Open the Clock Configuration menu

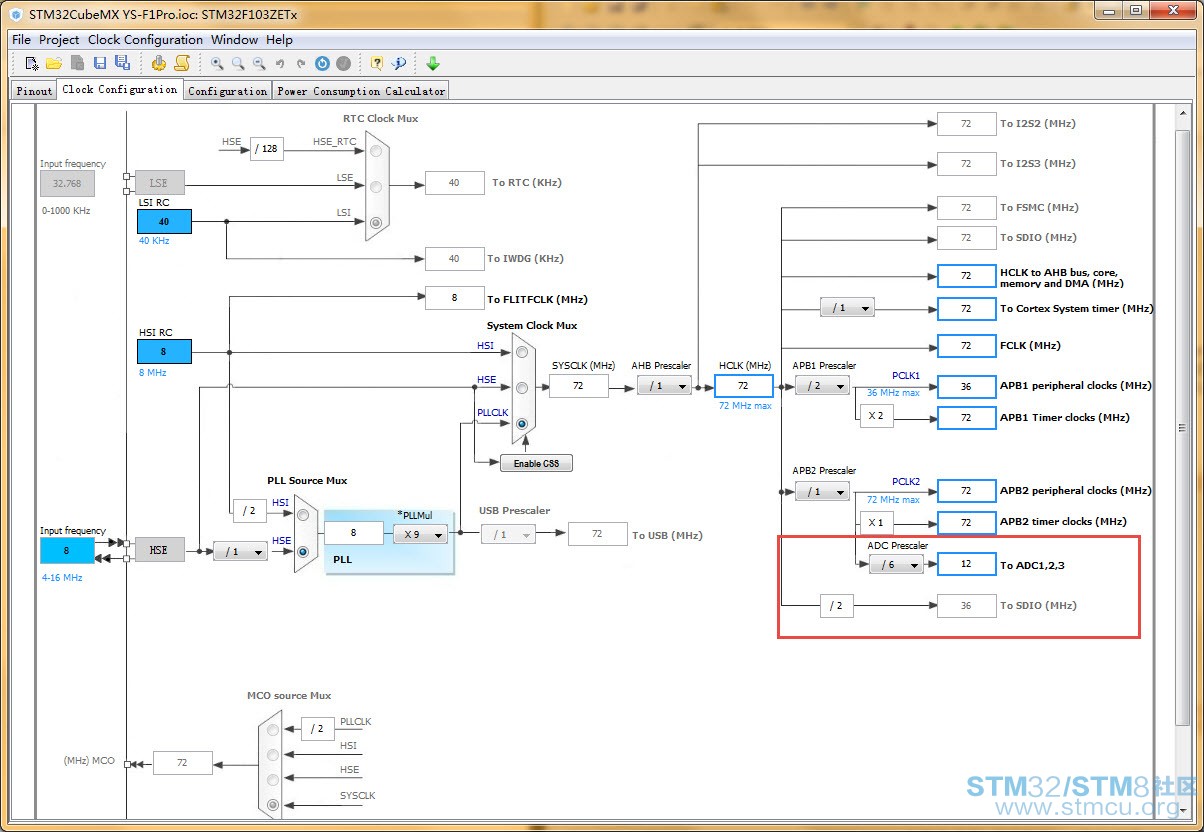click(145, 40)
